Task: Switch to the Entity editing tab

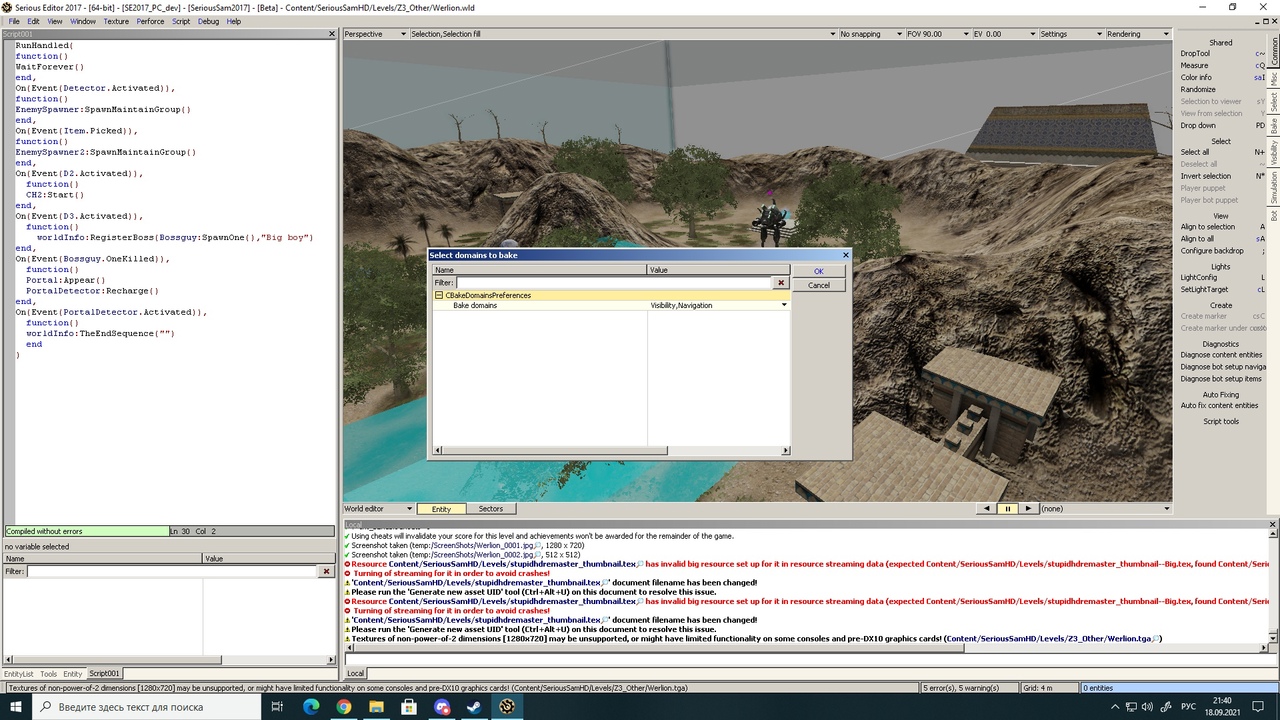Action: [x=441, y=509]
